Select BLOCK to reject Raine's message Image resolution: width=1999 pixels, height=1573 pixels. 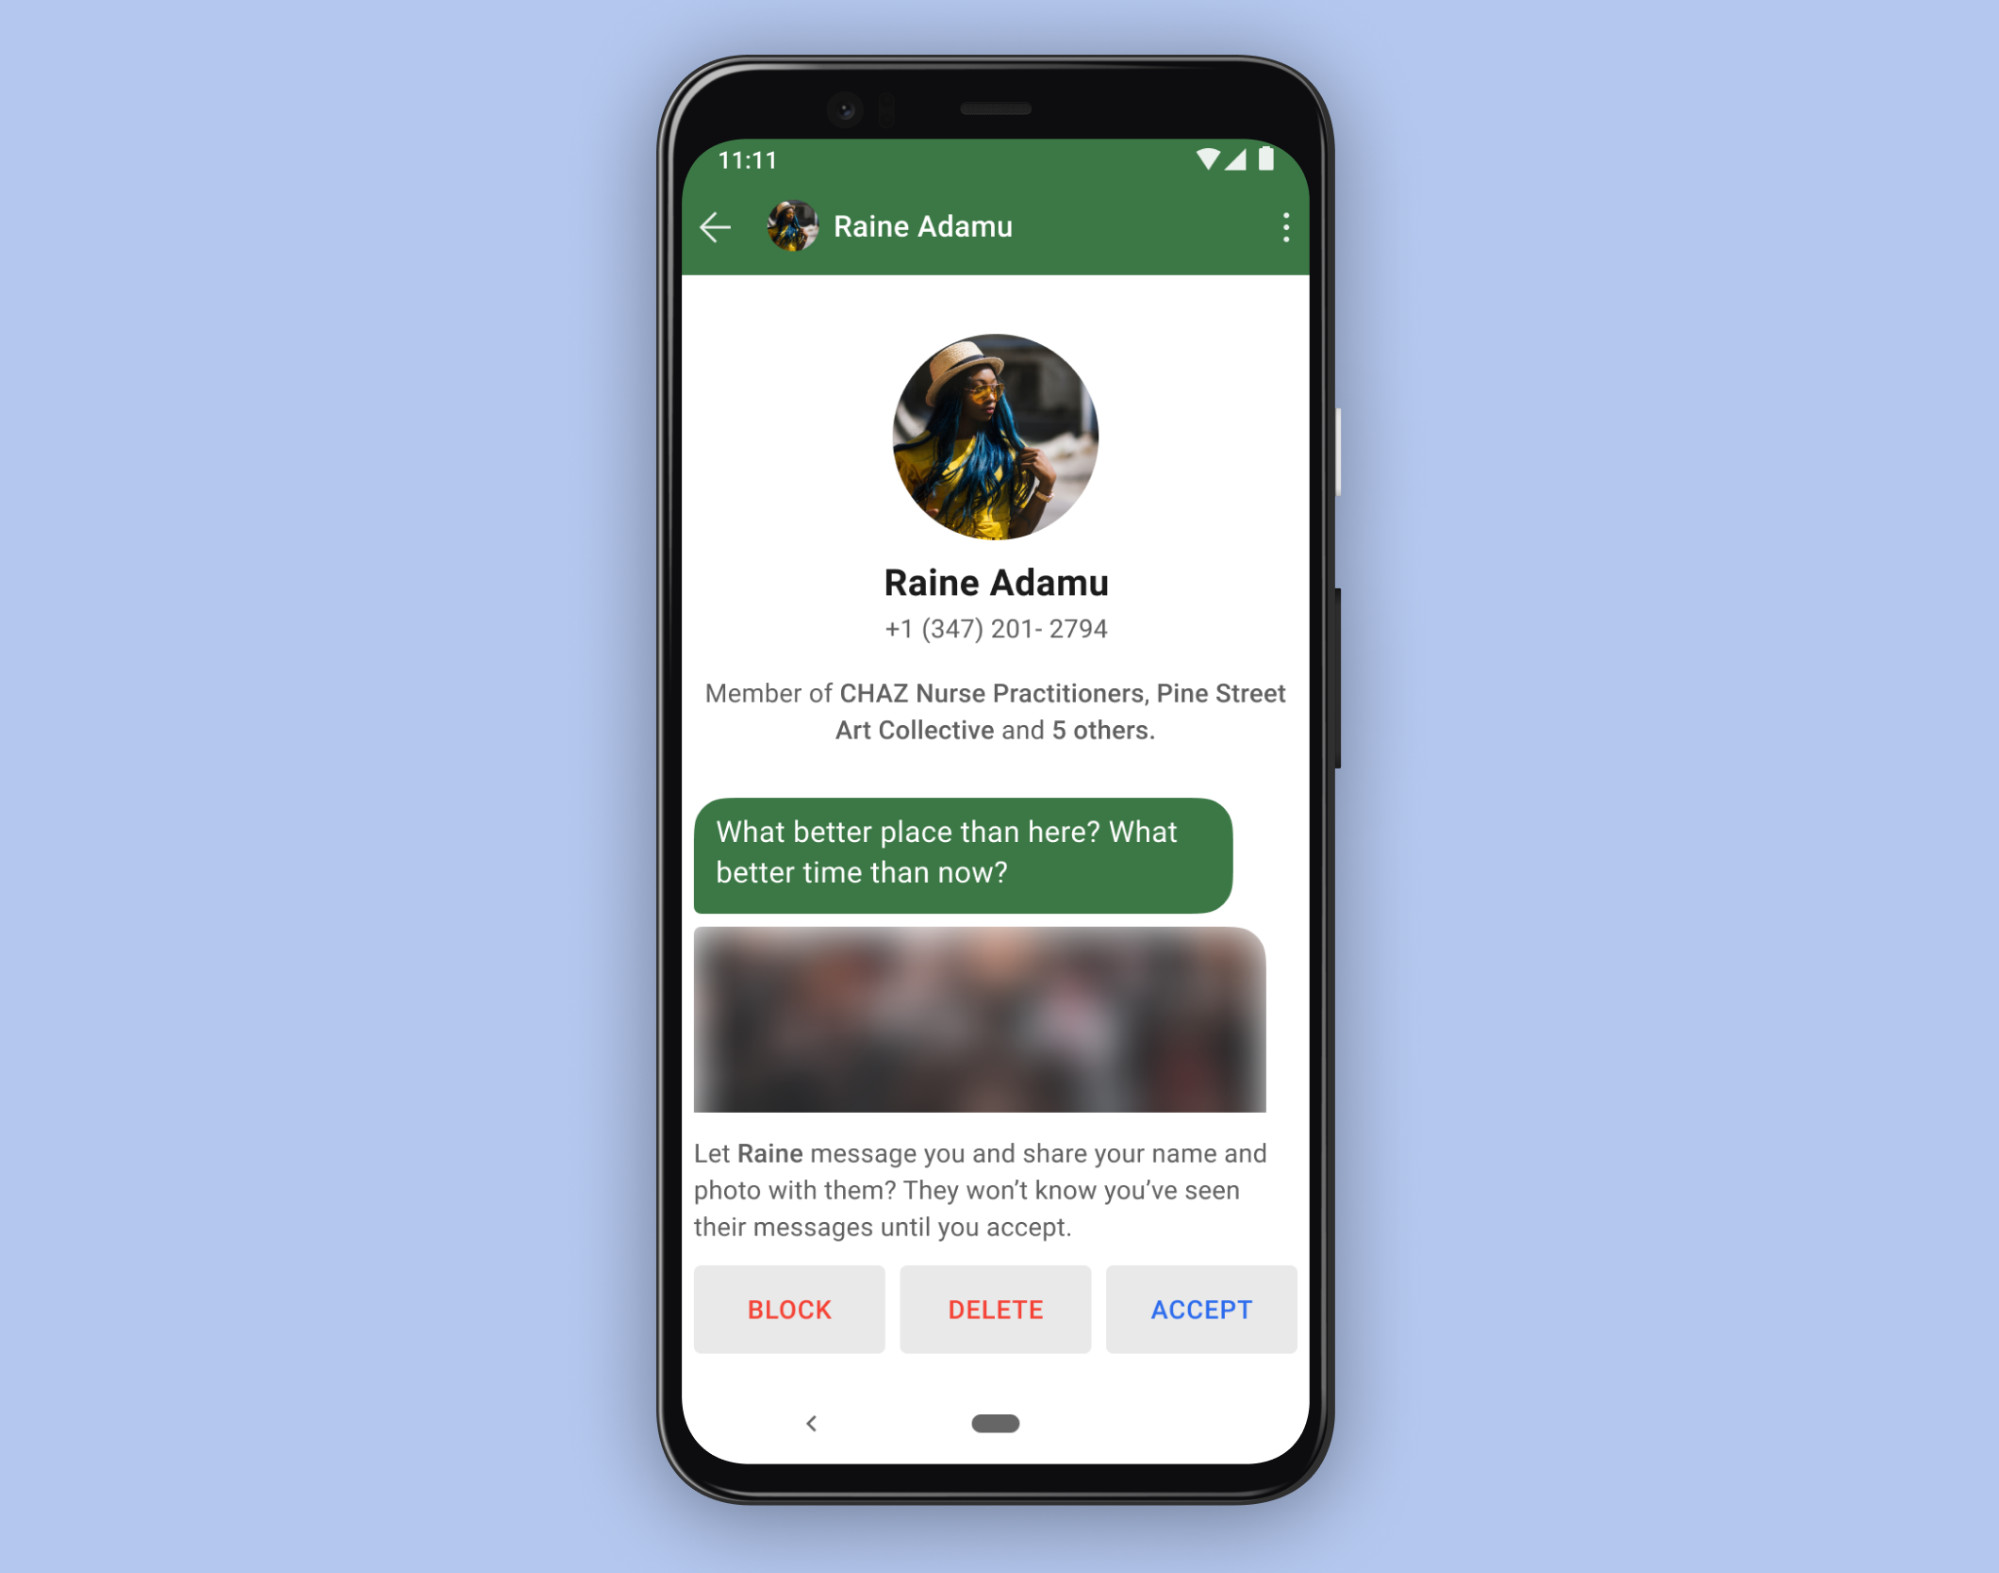[790, 1308]
